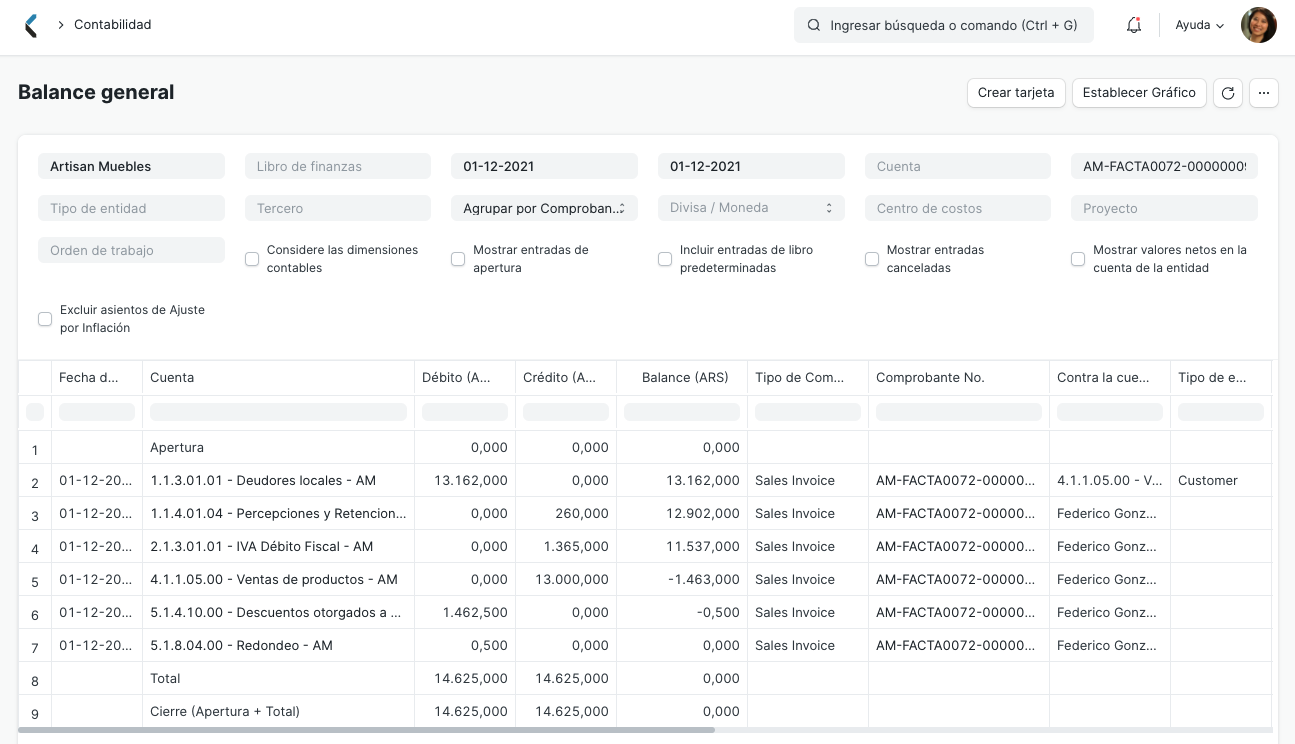Image resolution: width=1295 pixels, height=744 pixels.
Task: Open the Divisa / Moneda selector
Action: 751,208
